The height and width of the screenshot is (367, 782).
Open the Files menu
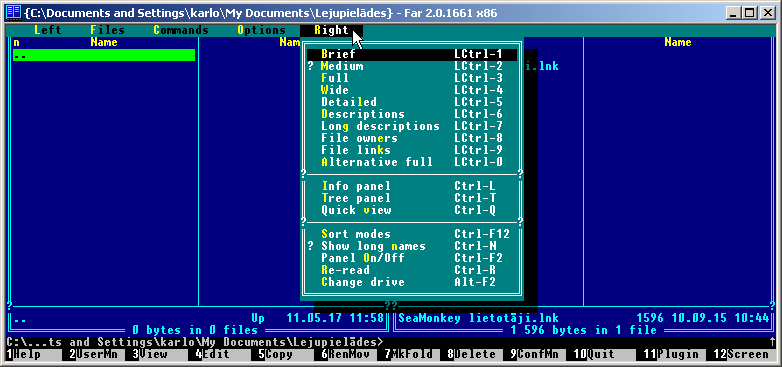click(x=107, y=30)
